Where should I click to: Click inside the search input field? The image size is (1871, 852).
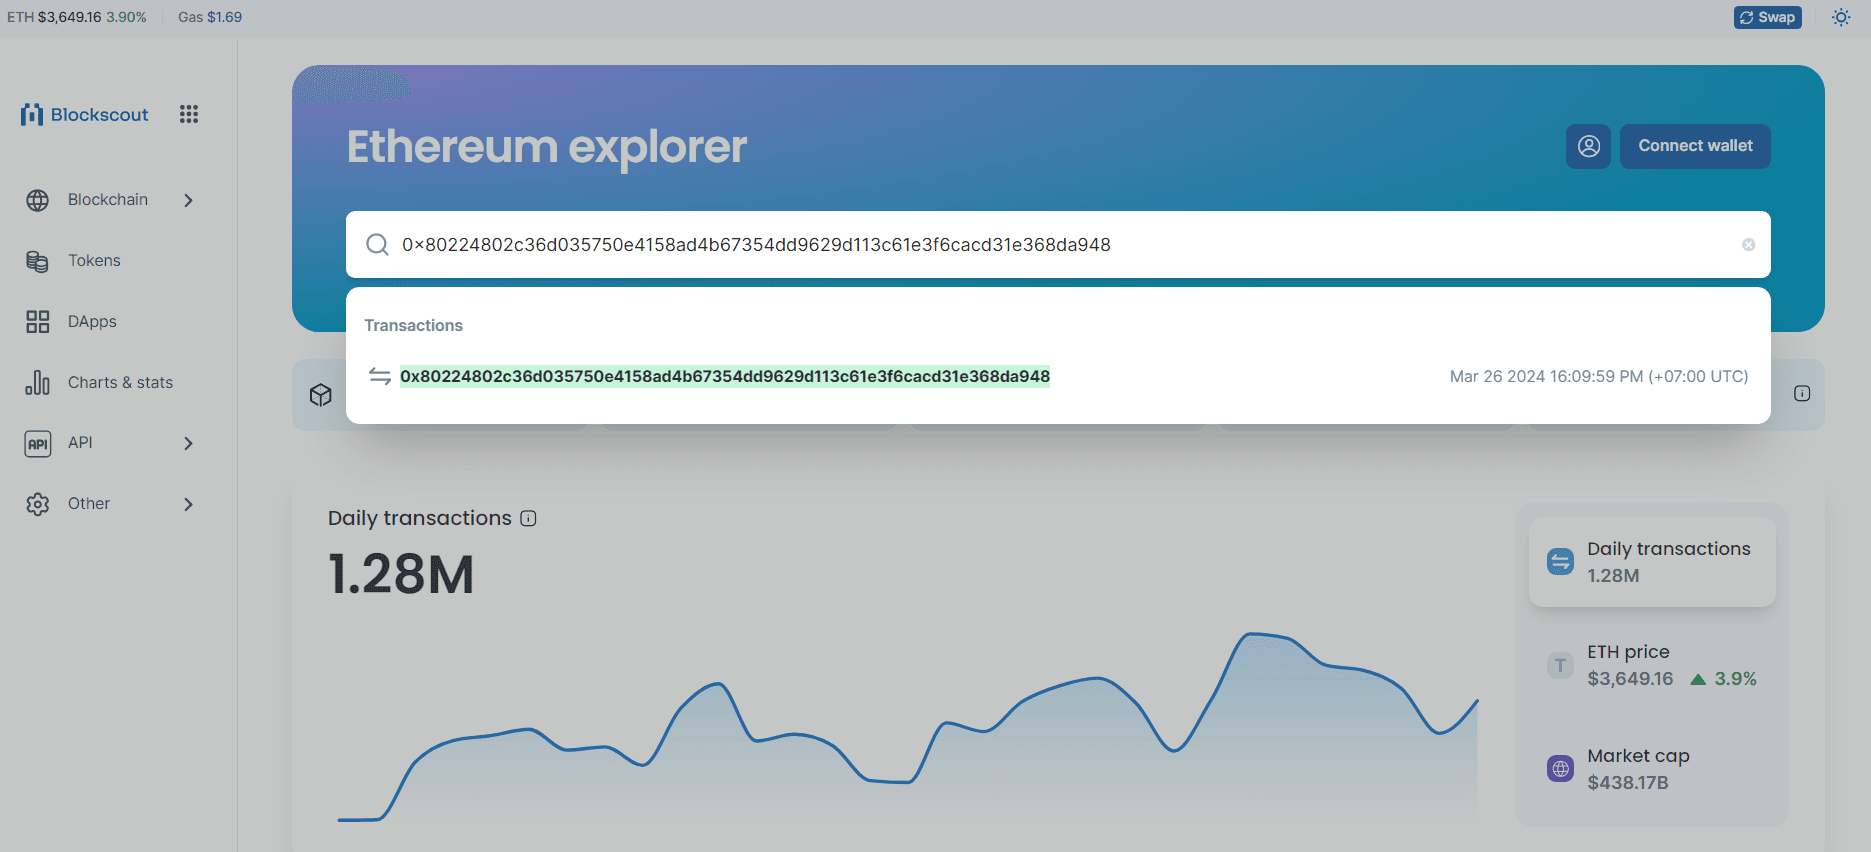coord(1058,244)
